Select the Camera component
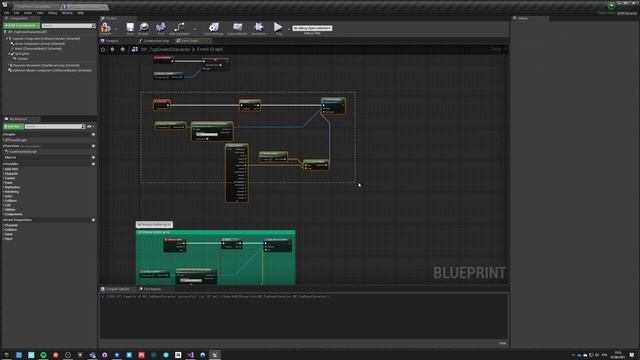The image size is (640, 360). [22, 59]
